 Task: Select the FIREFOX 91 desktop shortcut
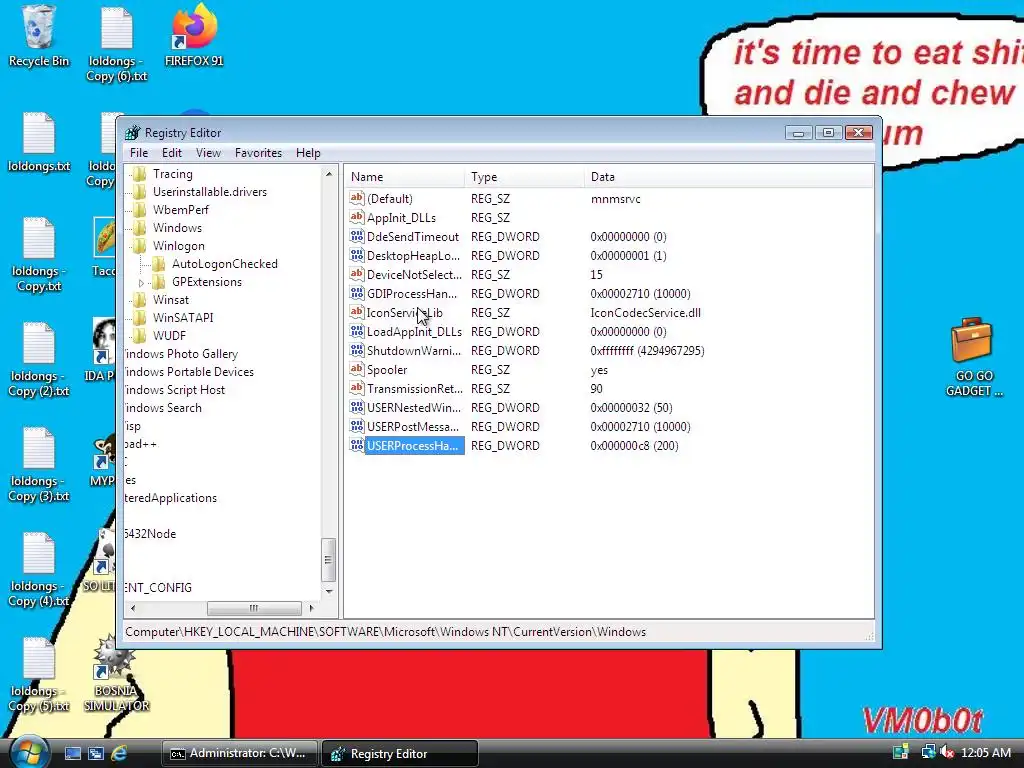click(x=194, y=36)
